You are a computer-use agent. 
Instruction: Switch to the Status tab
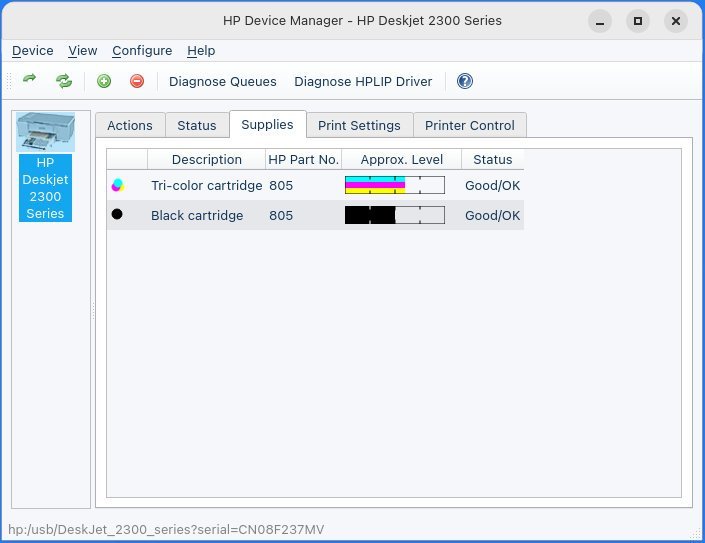[x=197, y=125]
